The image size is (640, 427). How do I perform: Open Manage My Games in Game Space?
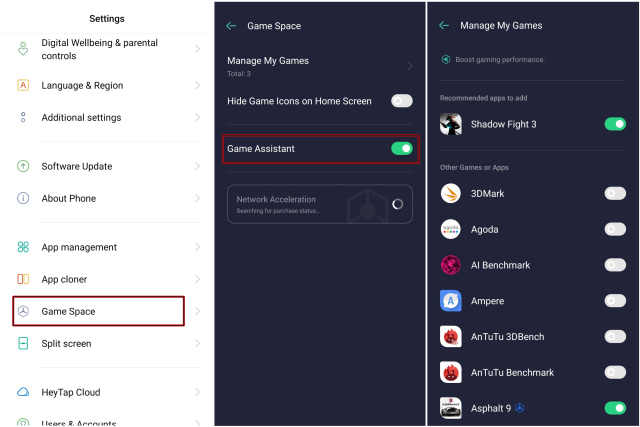click(320, 66)
